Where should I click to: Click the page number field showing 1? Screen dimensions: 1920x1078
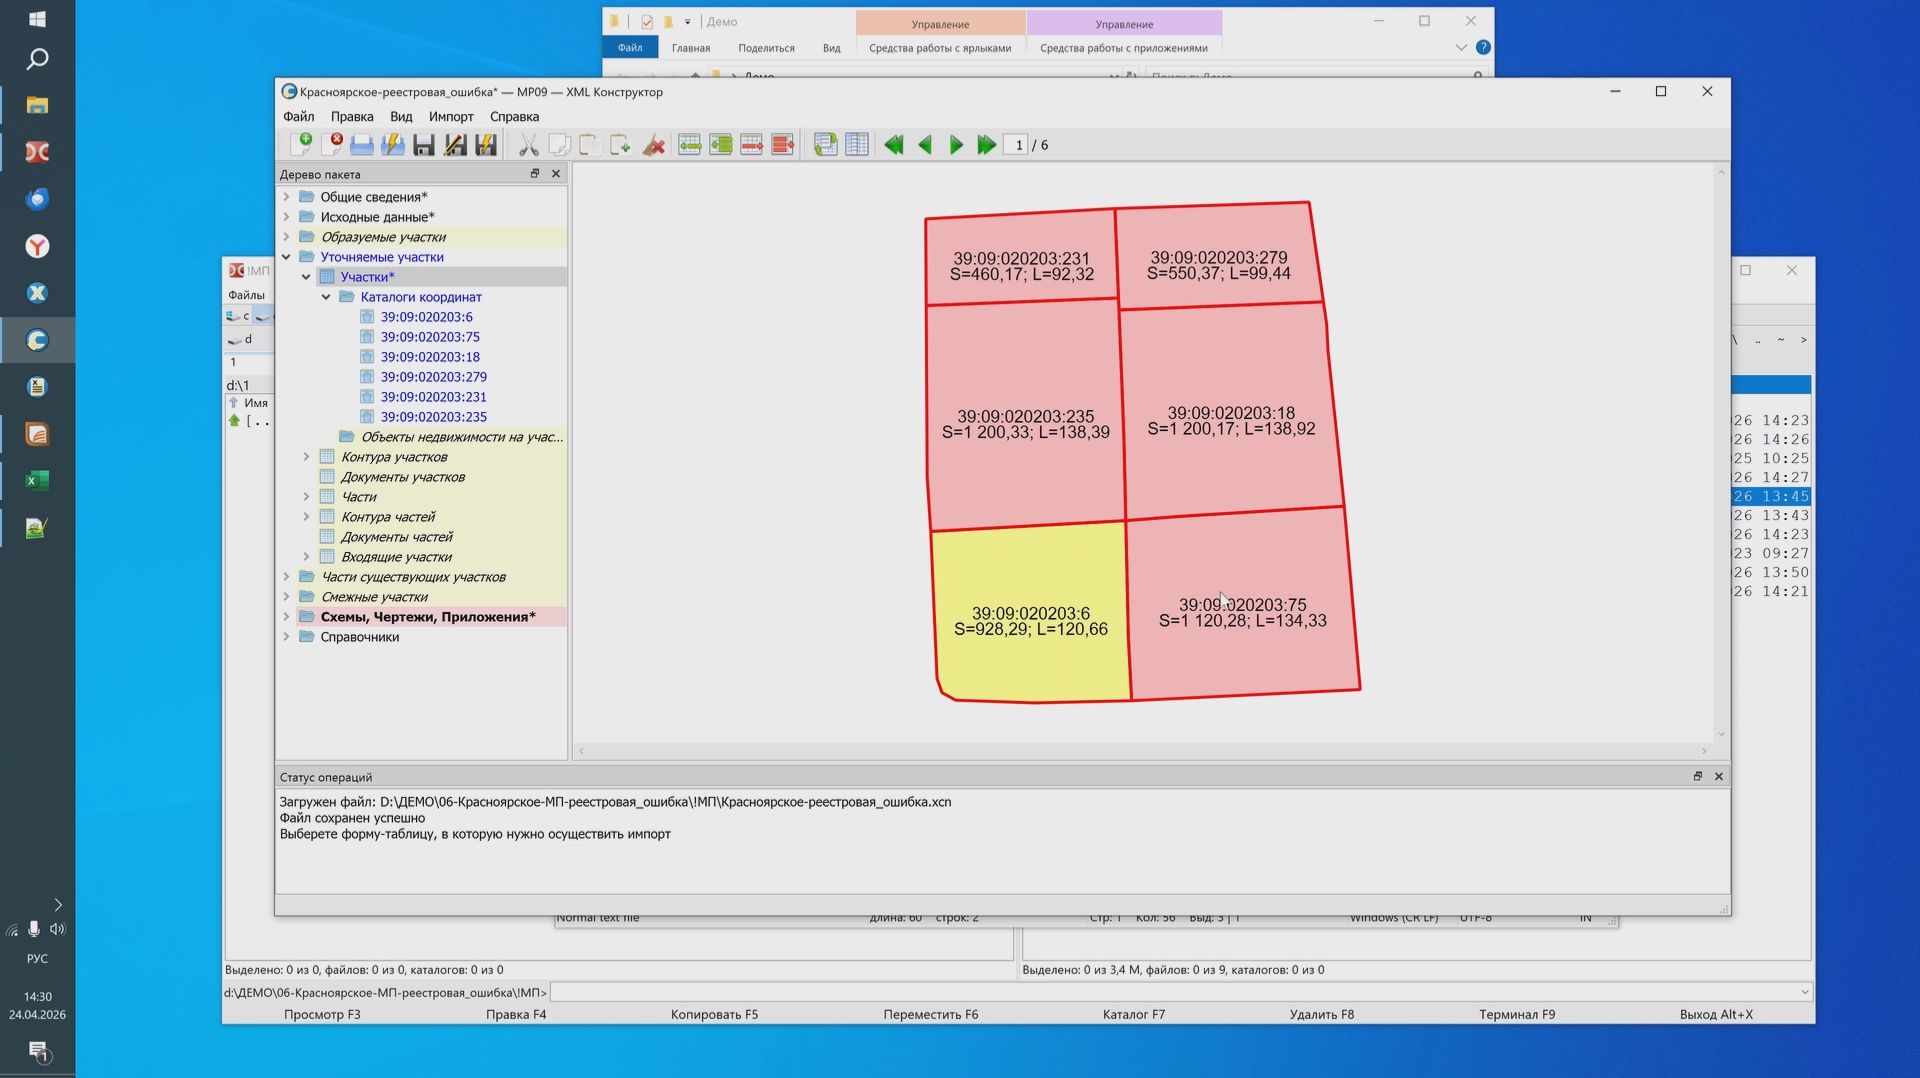[x=1017, y=145]
